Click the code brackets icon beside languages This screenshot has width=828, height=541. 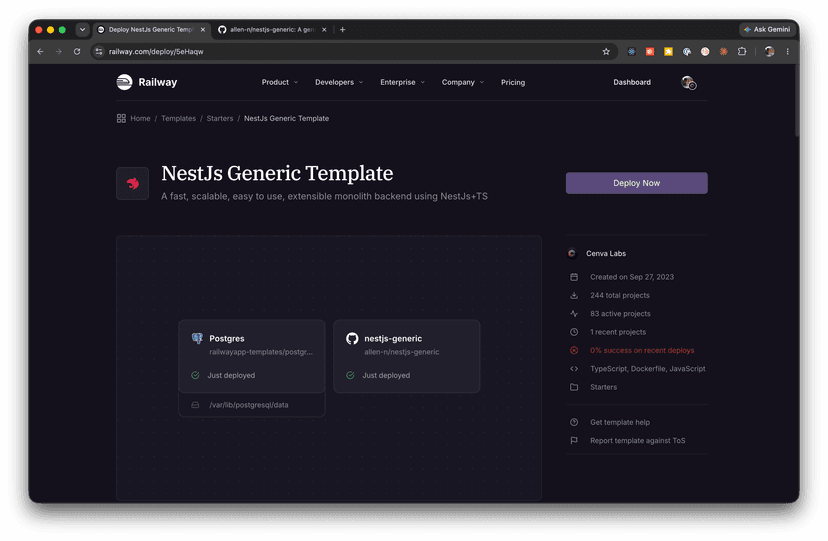point(574,368)
